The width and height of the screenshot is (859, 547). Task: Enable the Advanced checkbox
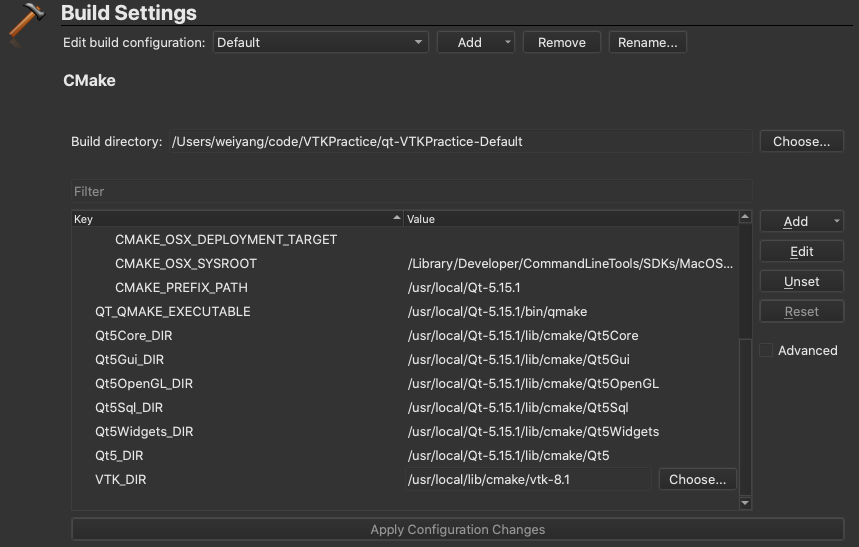[766, 350]
